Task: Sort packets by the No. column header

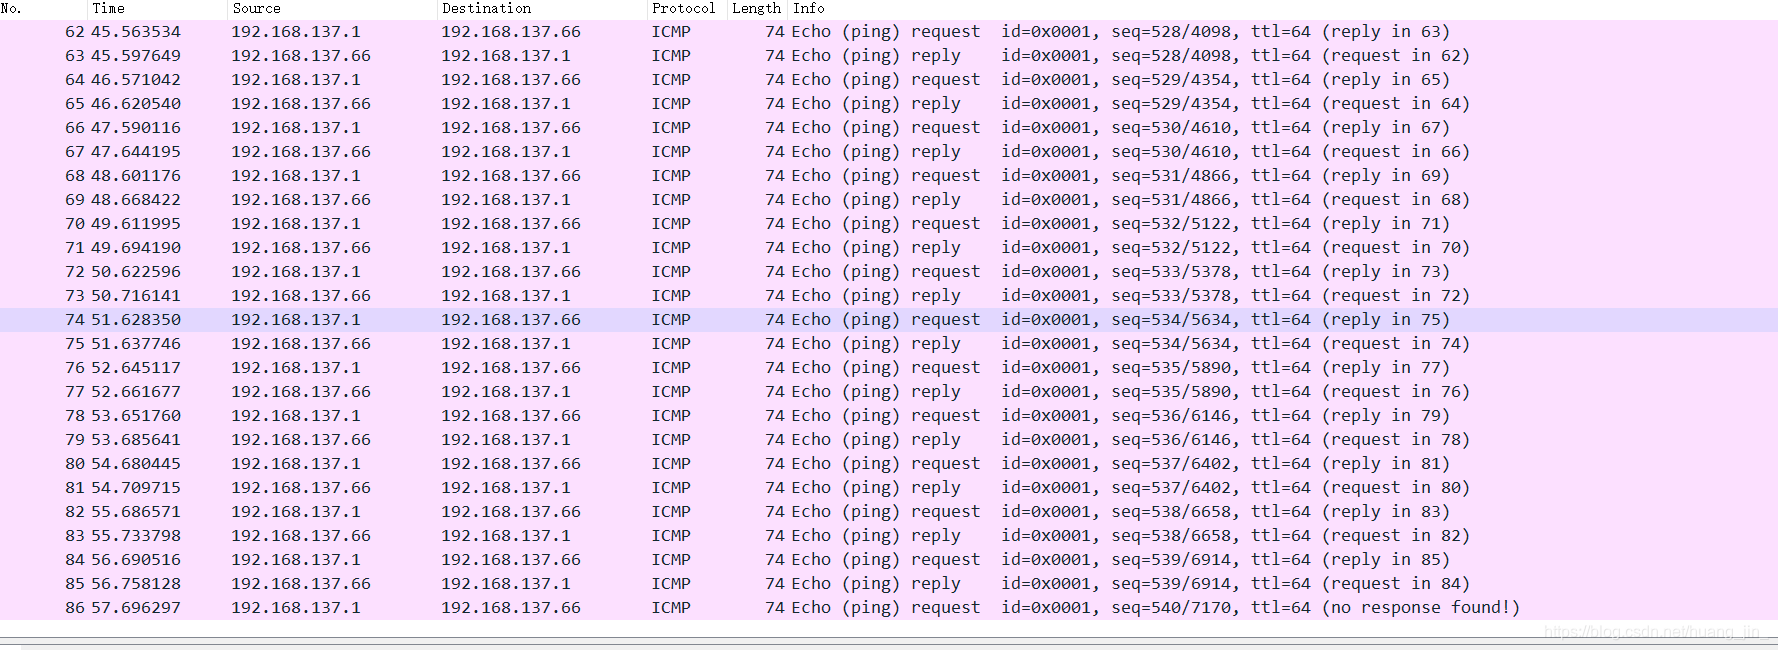Action: coord(43,9)
